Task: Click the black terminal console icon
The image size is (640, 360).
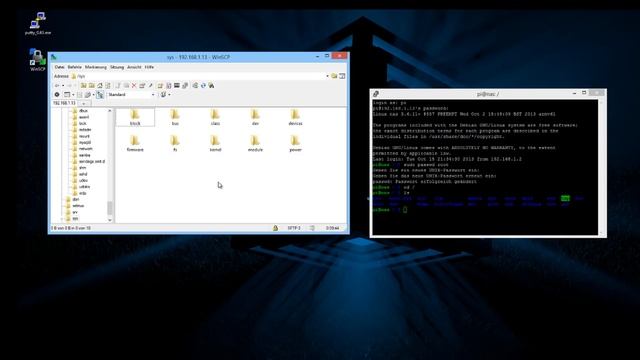Action: (x=177, y=85)
